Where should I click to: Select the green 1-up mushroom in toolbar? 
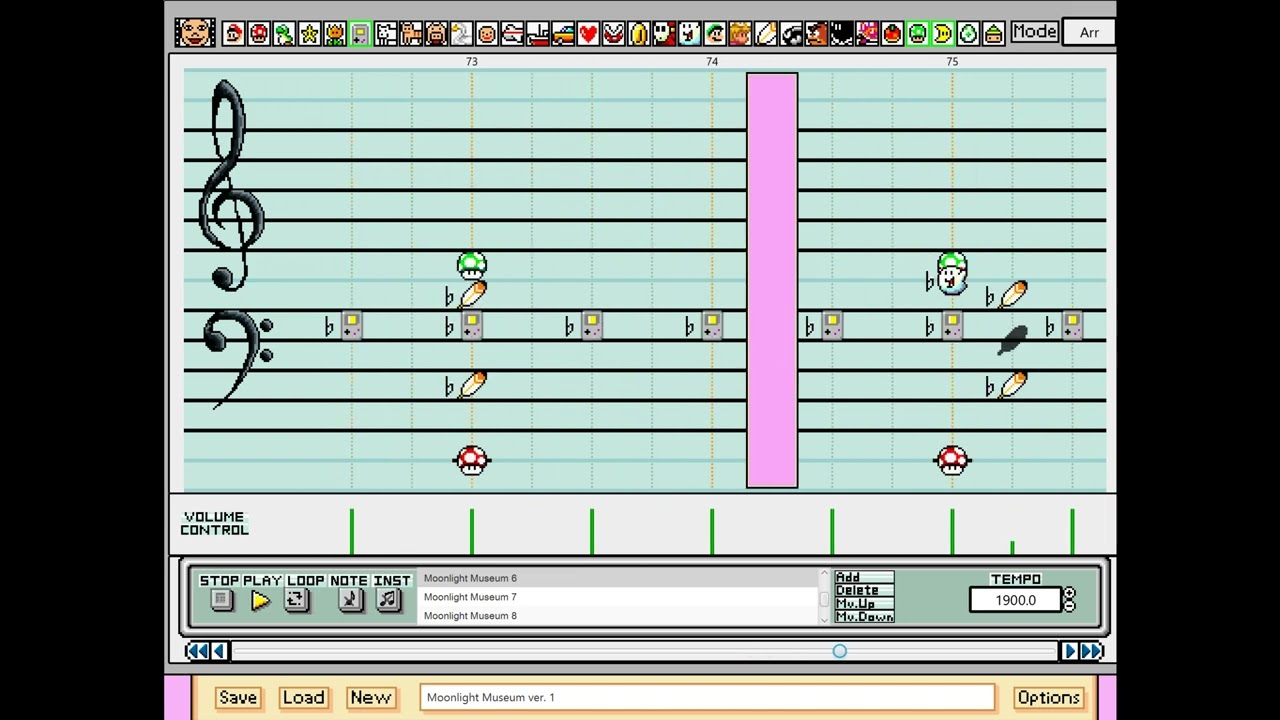click(x=917, y=34)
